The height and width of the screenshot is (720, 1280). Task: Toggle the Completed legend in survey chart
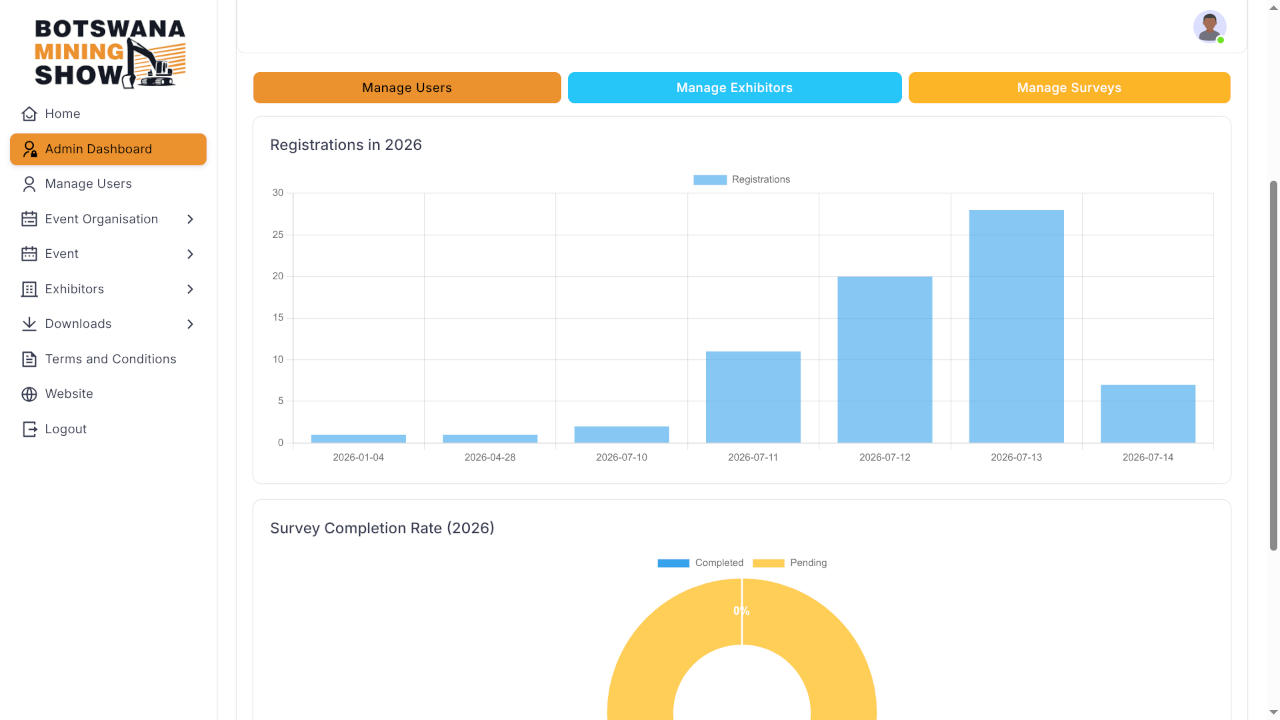click(x=700, y=563)
